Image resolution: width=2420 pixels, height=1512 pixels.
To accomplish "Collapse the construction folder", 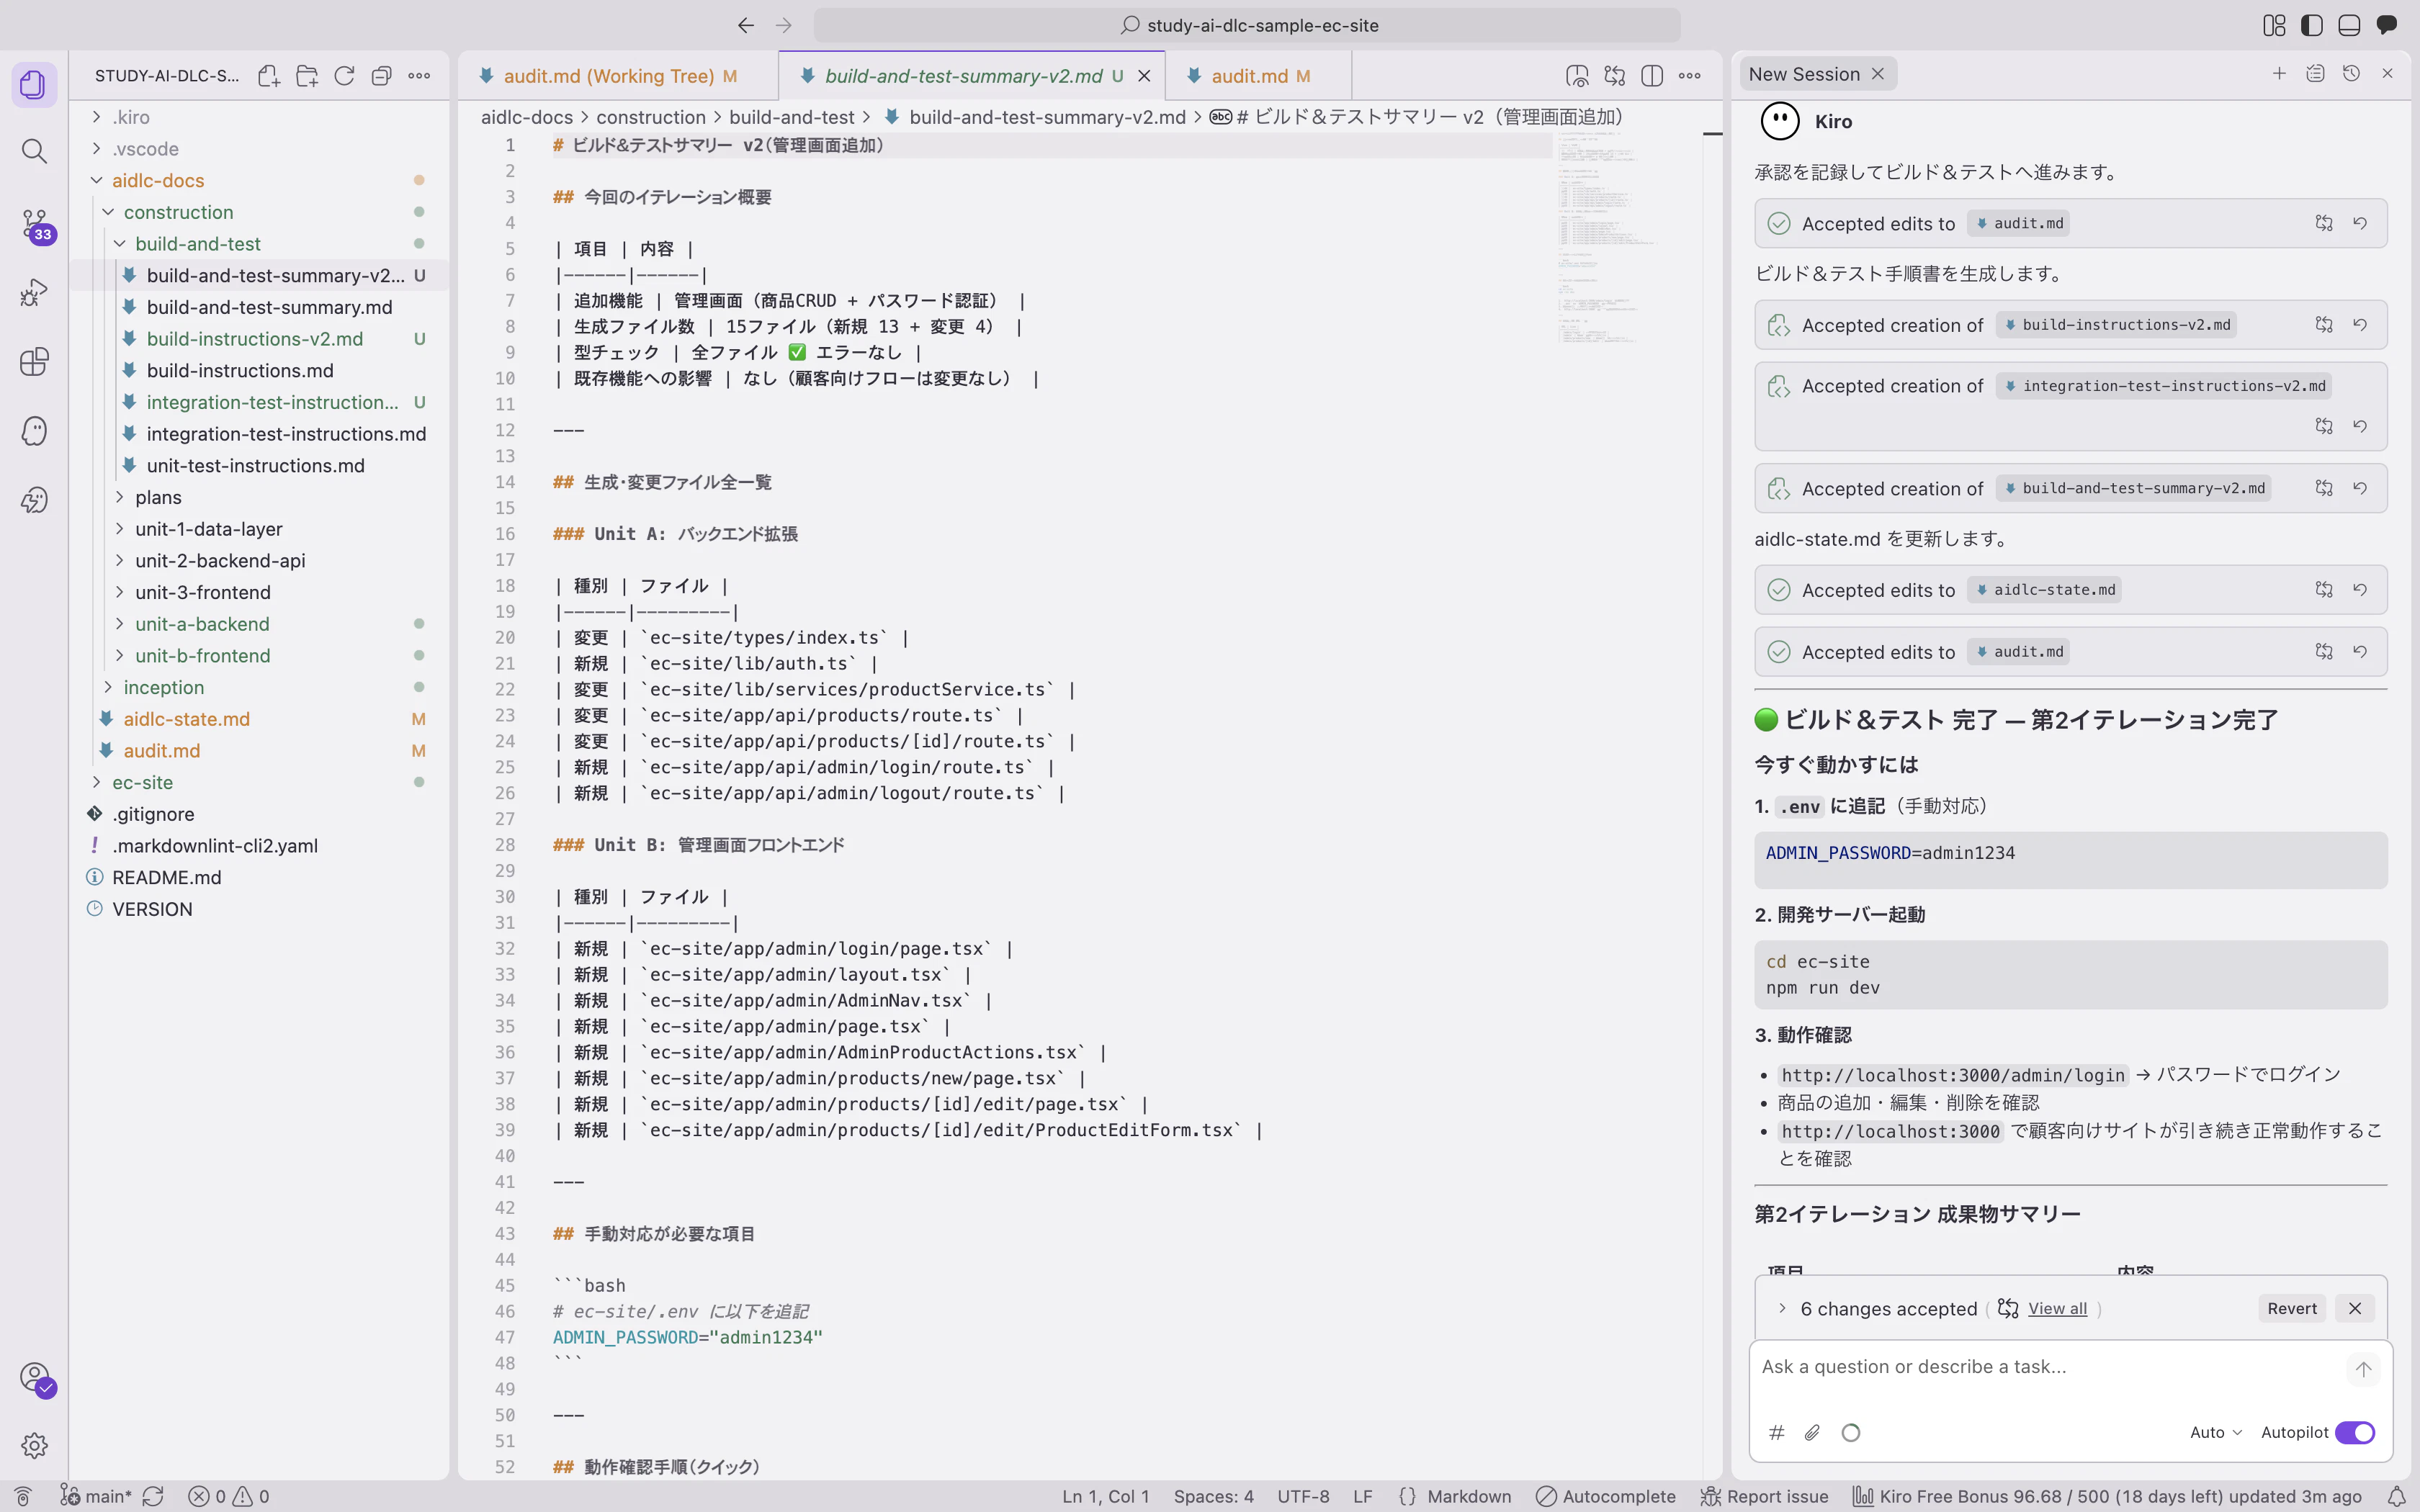I will pyautogui.click(x=108, y=212).
